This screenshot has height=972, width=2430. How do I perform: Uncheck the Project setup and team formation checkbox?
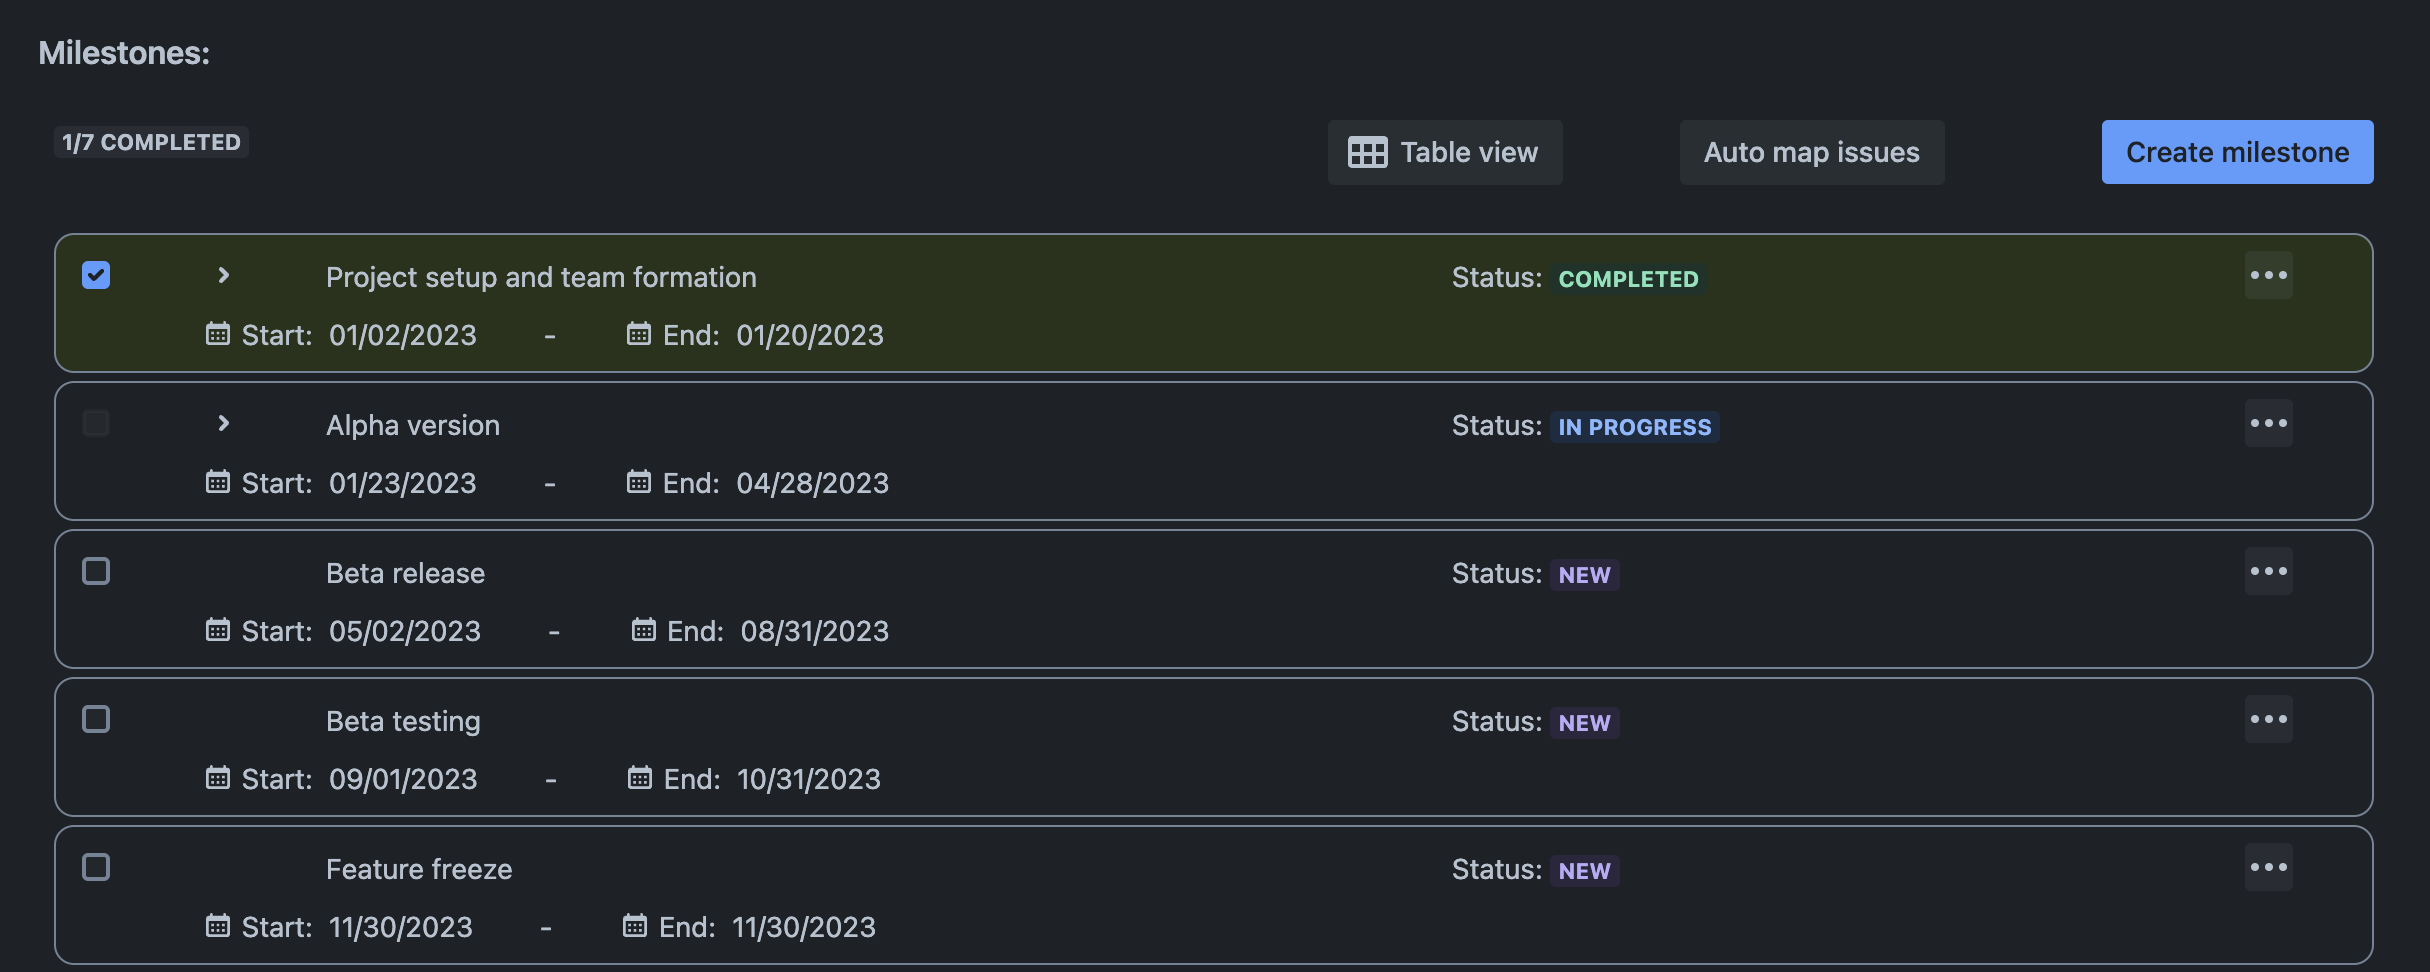(96, 275)
